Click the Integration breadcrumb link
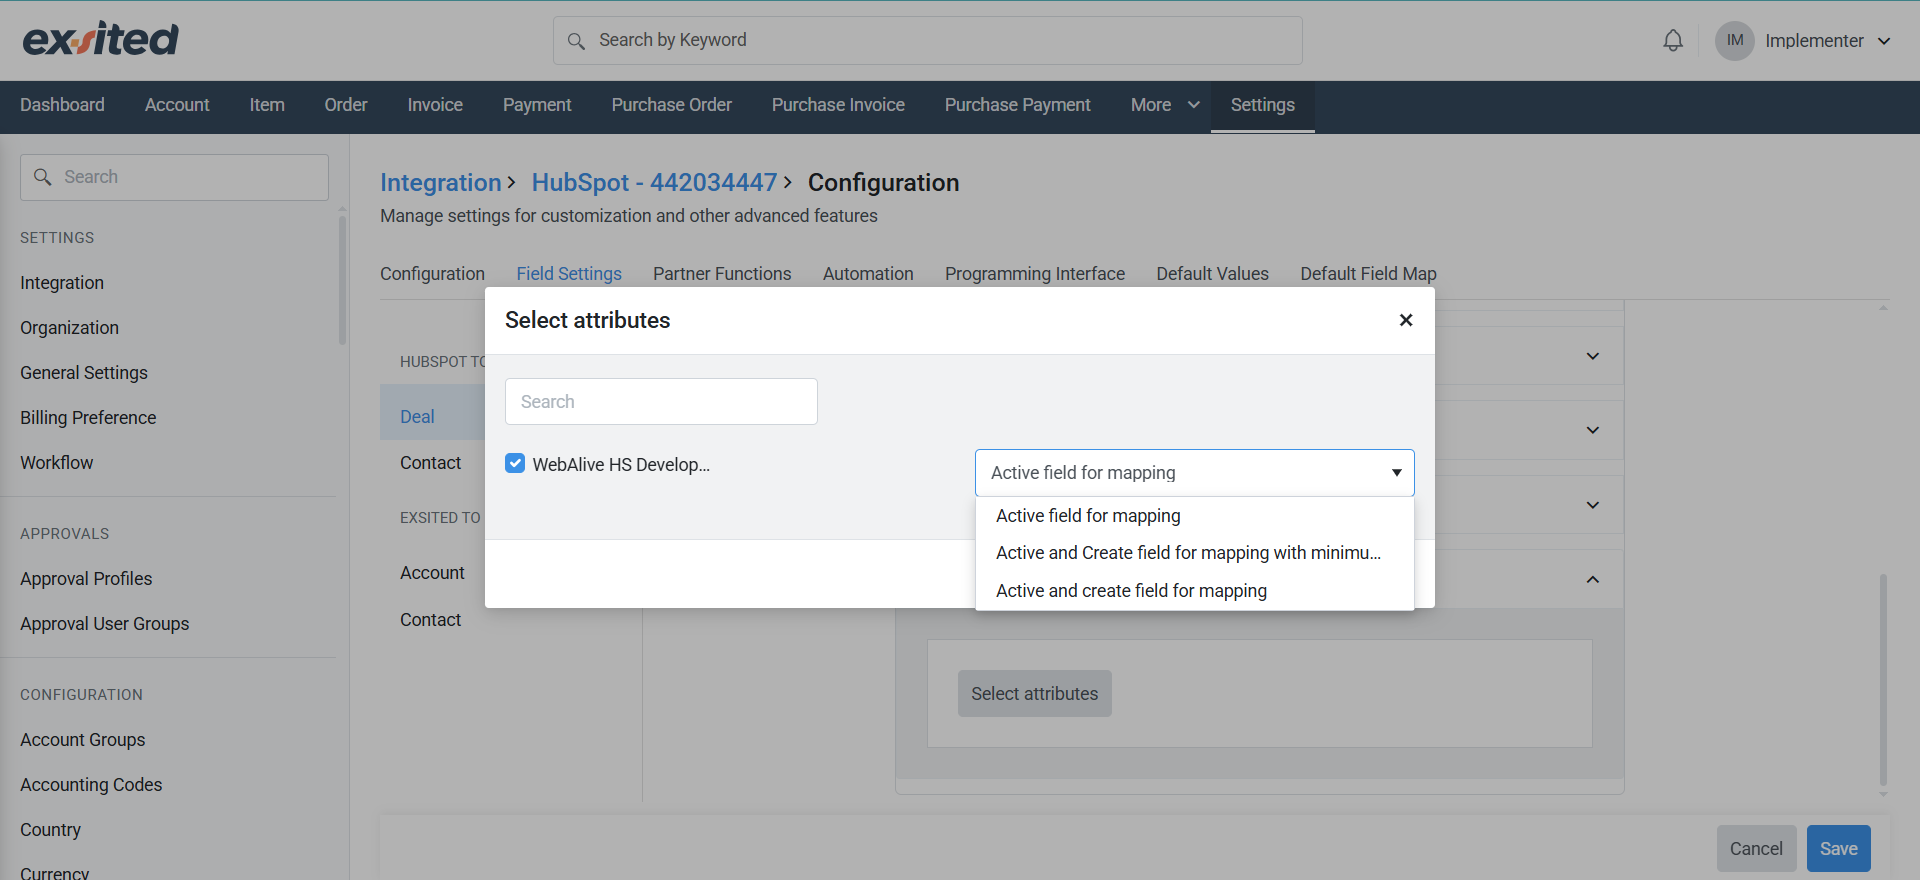 click(440, 183)
